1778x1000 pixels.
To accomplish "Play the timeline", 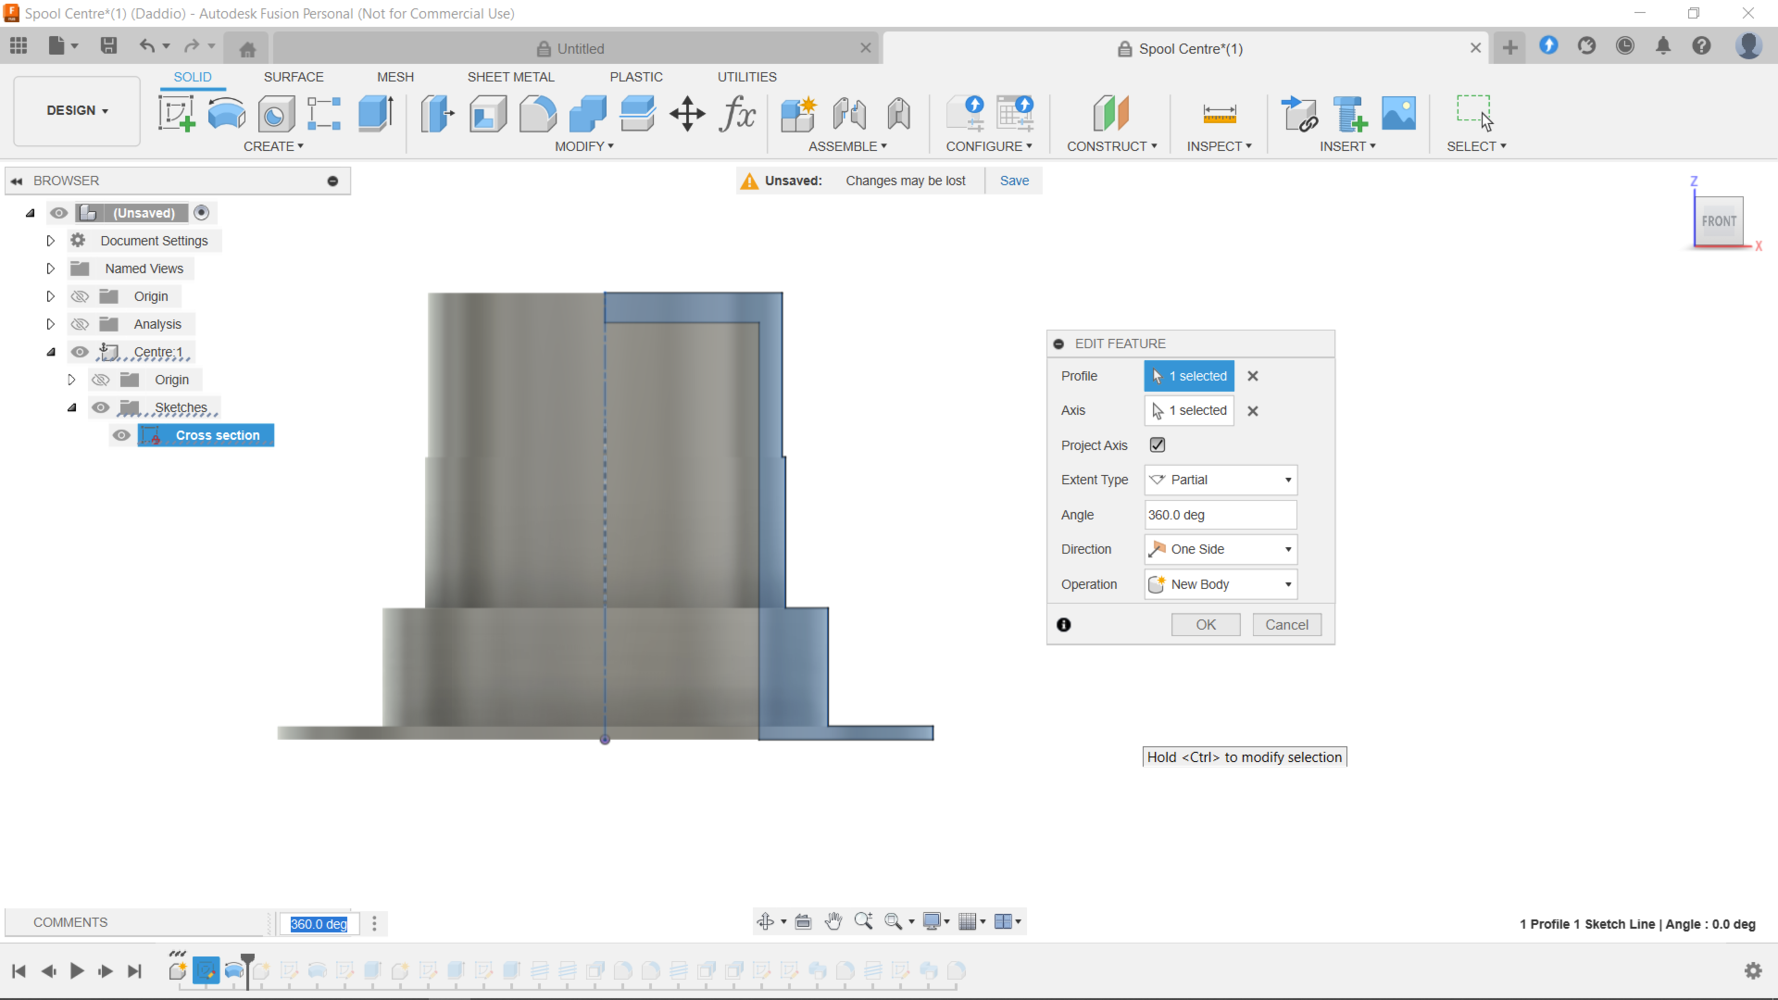I will tap(76, 971).
